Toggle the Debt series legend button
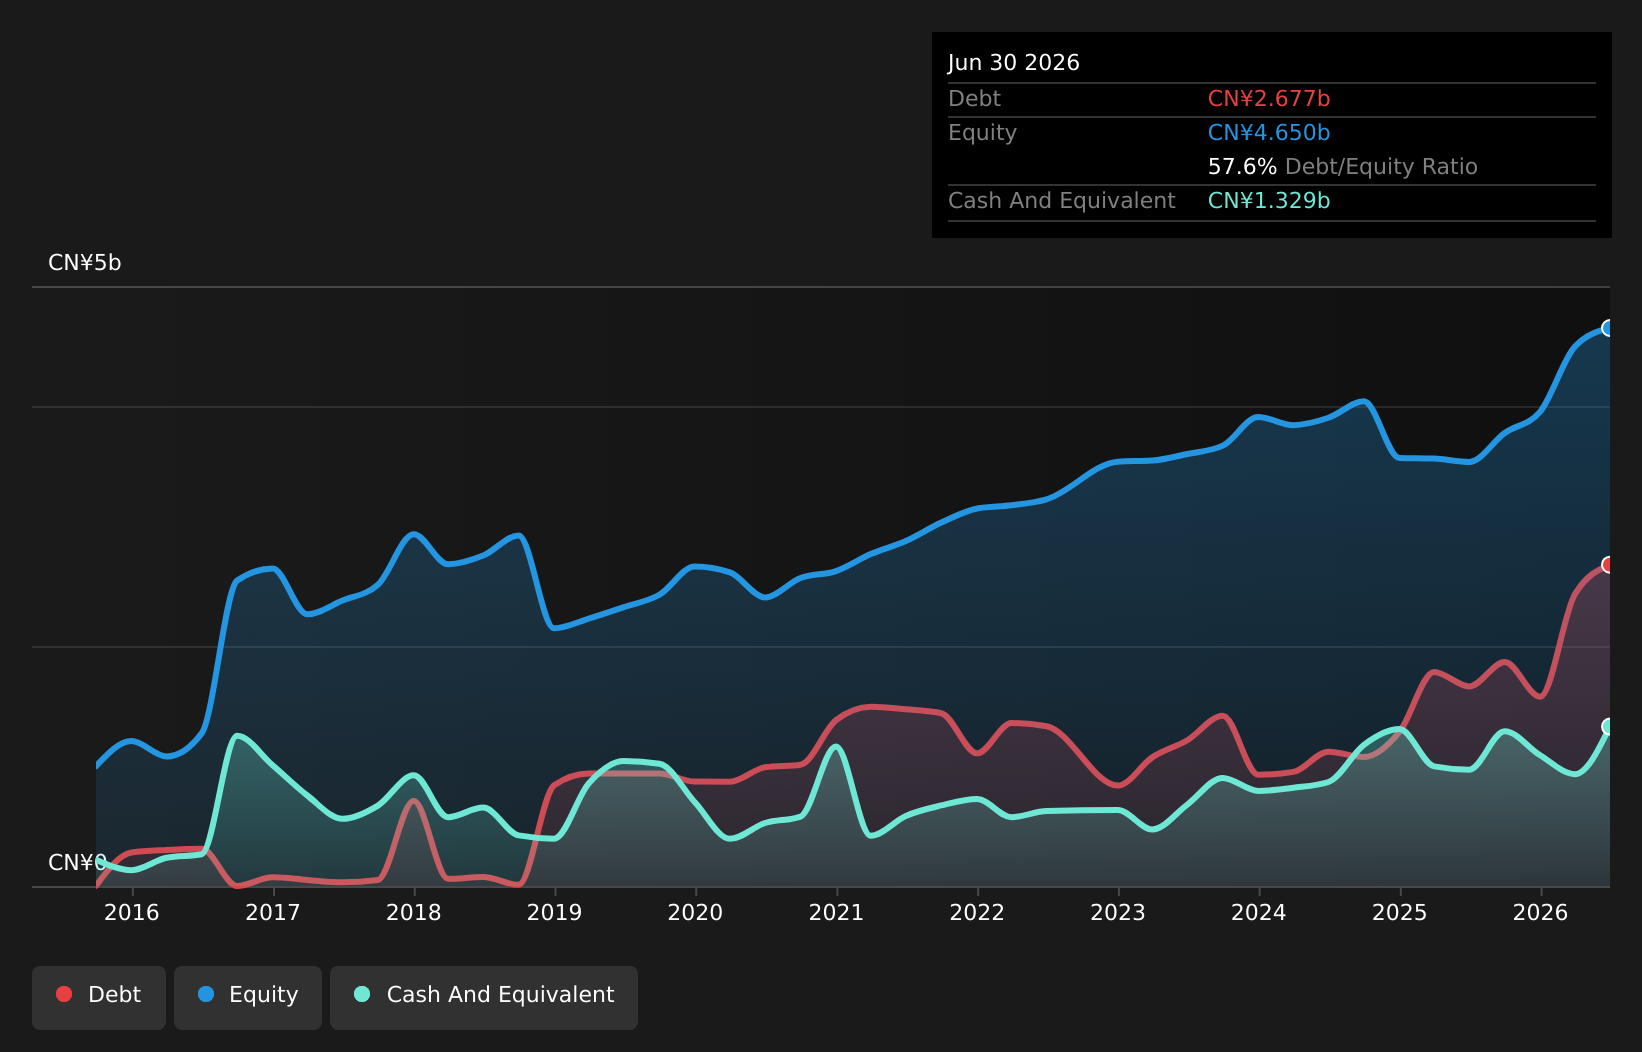1642x1052 pixels. coord(99,997)
